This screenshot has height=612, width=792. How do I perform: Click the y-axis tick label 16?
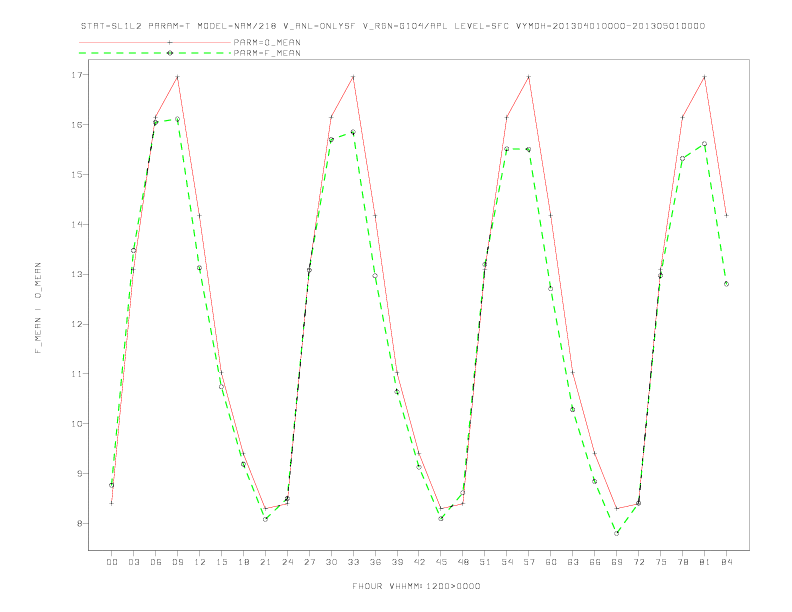(x=77, y=125)
